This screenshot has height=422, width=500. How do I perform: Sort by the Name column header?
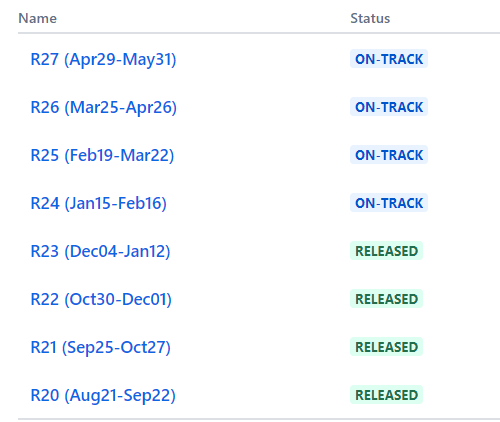click(37, 18)
